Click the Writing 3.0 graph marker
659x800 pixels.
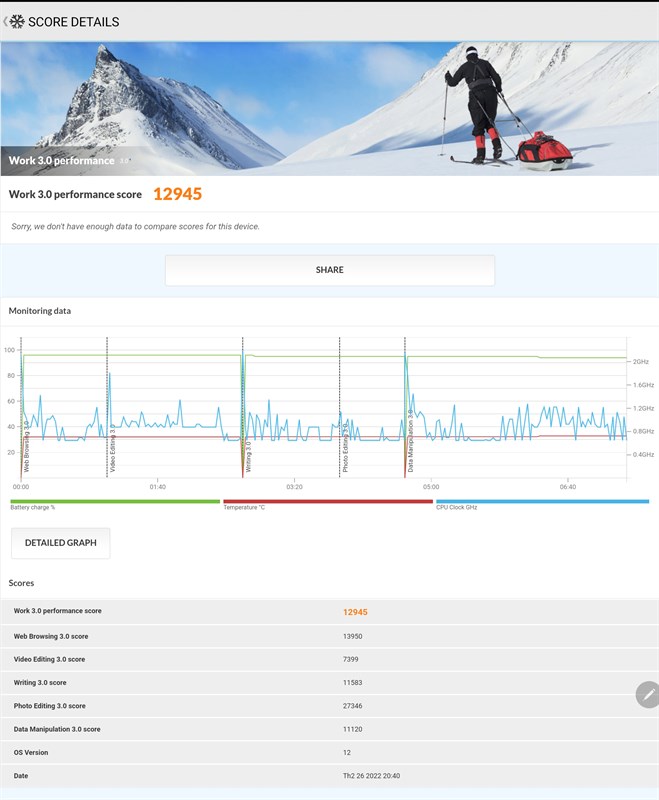[248, 456]
